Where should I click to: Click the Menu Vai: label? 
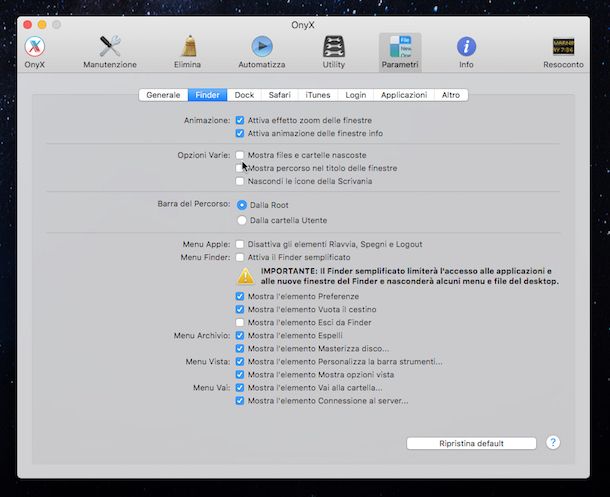pos(212,388)
